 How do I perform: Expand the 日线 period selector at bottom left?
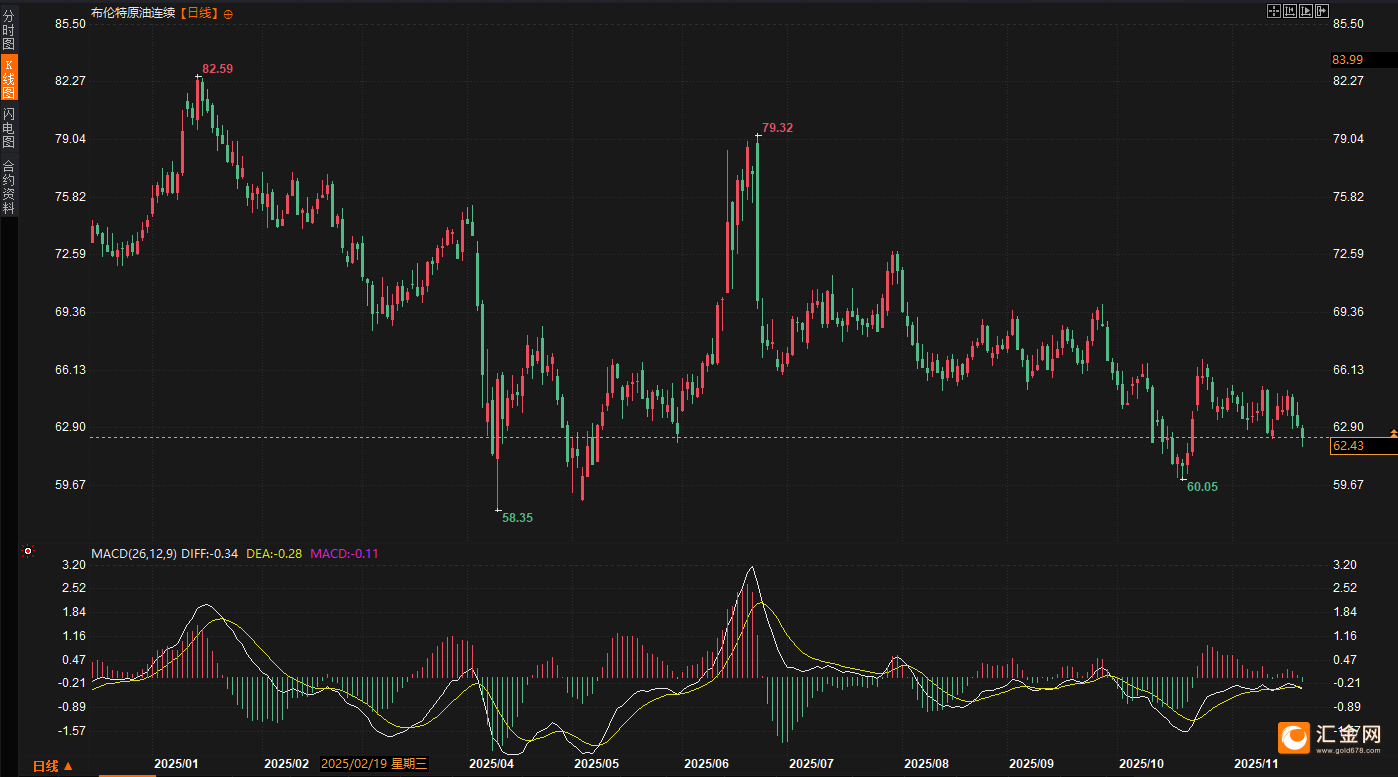point(53,766)
